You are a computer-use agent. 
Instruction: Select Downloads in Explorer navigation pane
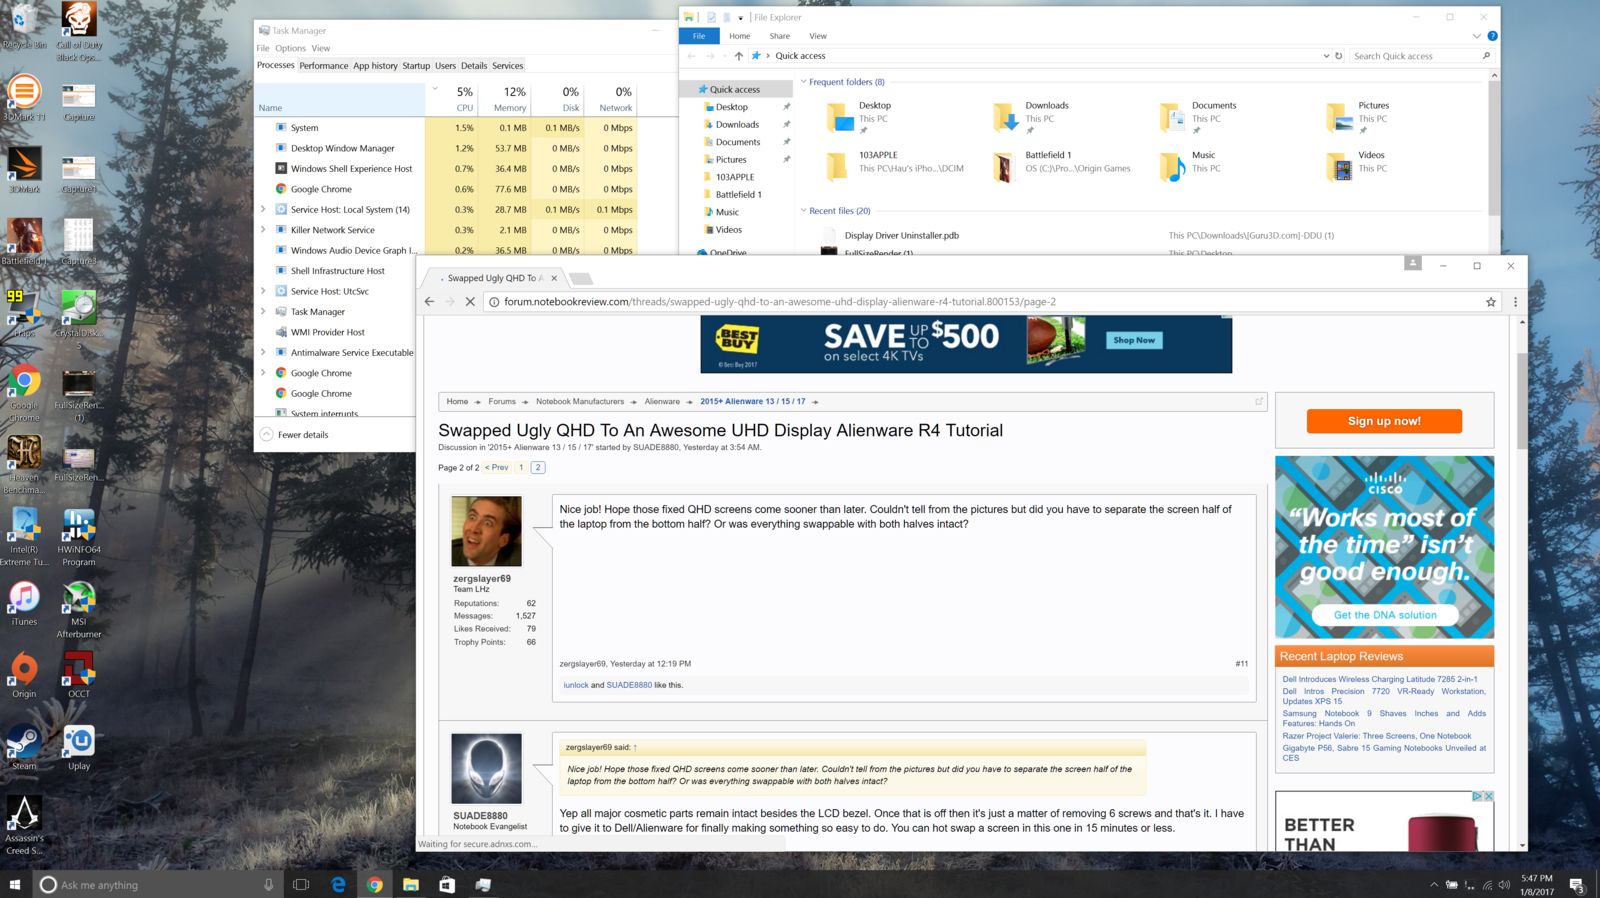pyautogui.click(x=737, y=125)
